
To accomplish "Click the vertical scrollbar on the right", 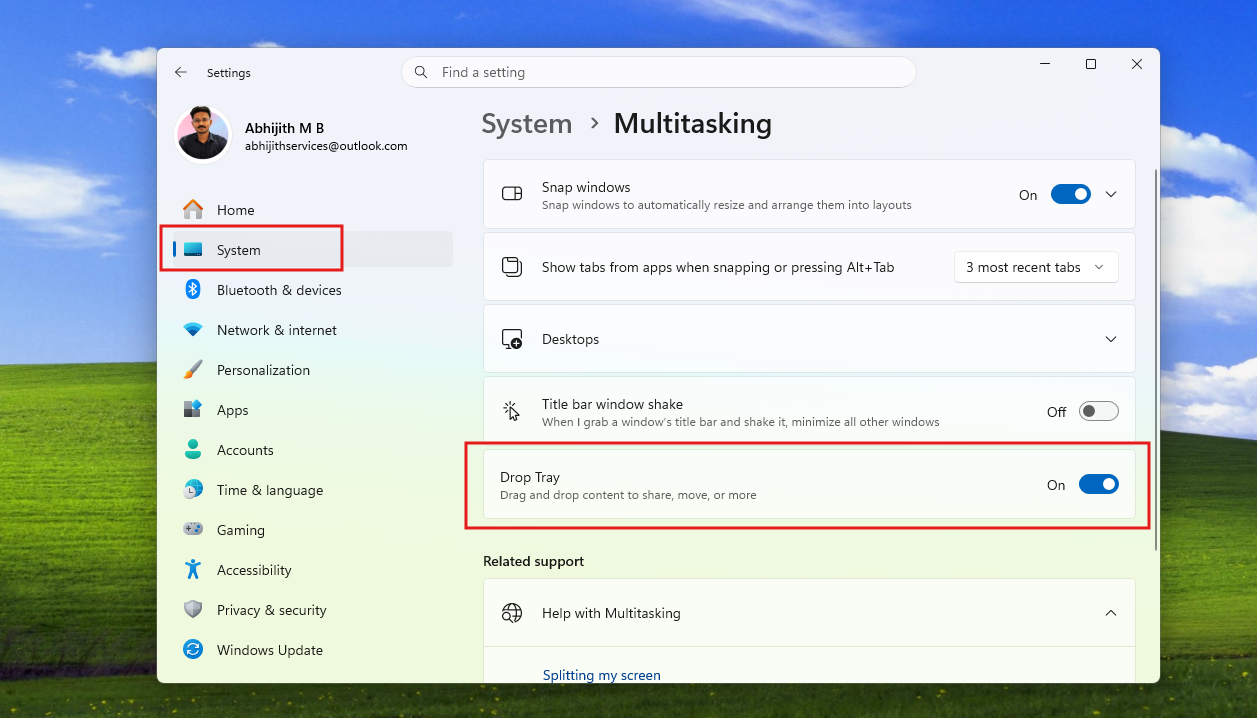I will click(1156, 300).
